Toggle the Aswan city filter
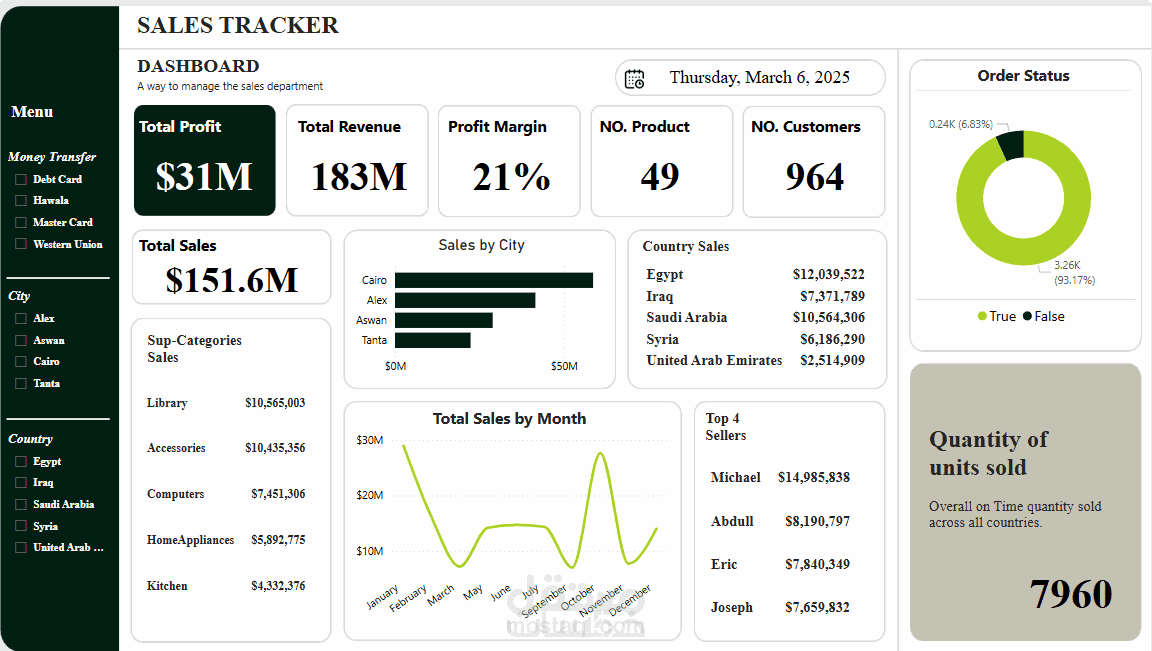This screenshot has height=651, width=1152. [x=20, y=341]
